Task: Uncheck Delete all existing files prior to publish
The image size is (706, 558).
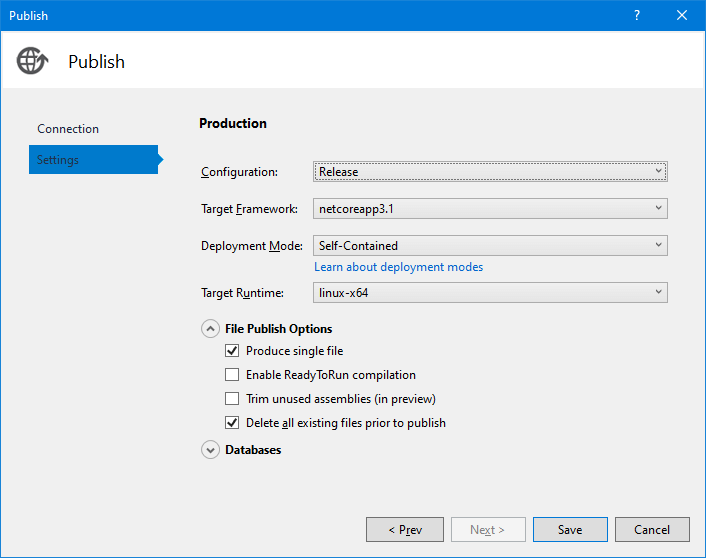Action: (232, 422)
